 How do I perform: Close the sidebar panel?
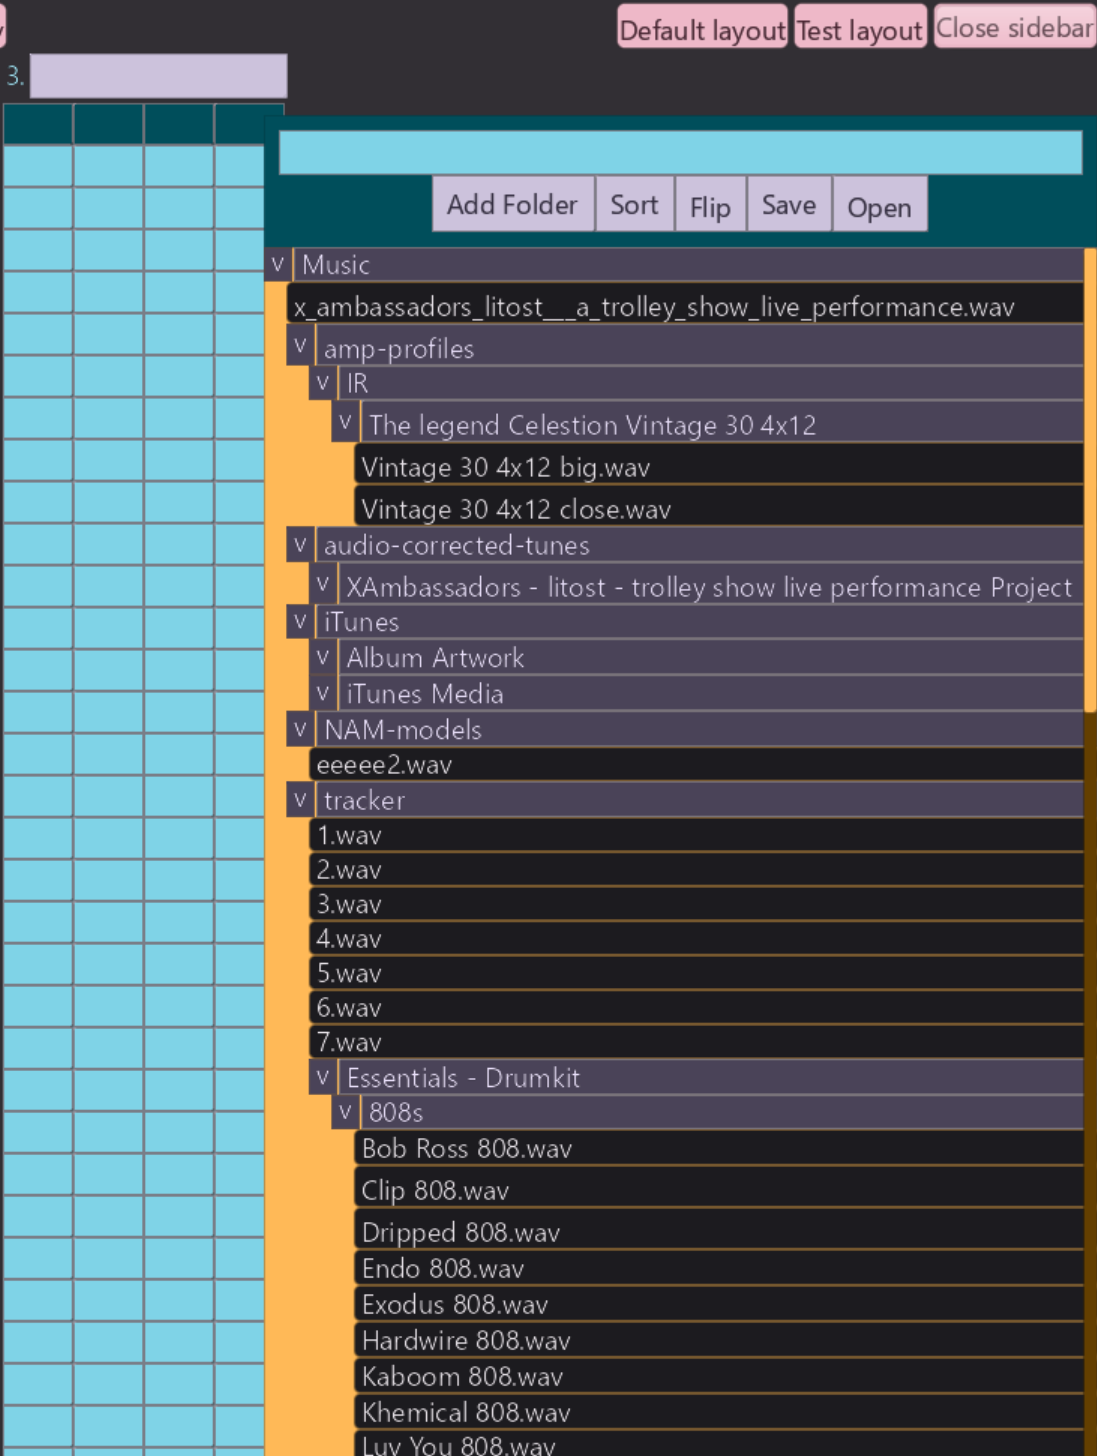tap(1014, 28)
